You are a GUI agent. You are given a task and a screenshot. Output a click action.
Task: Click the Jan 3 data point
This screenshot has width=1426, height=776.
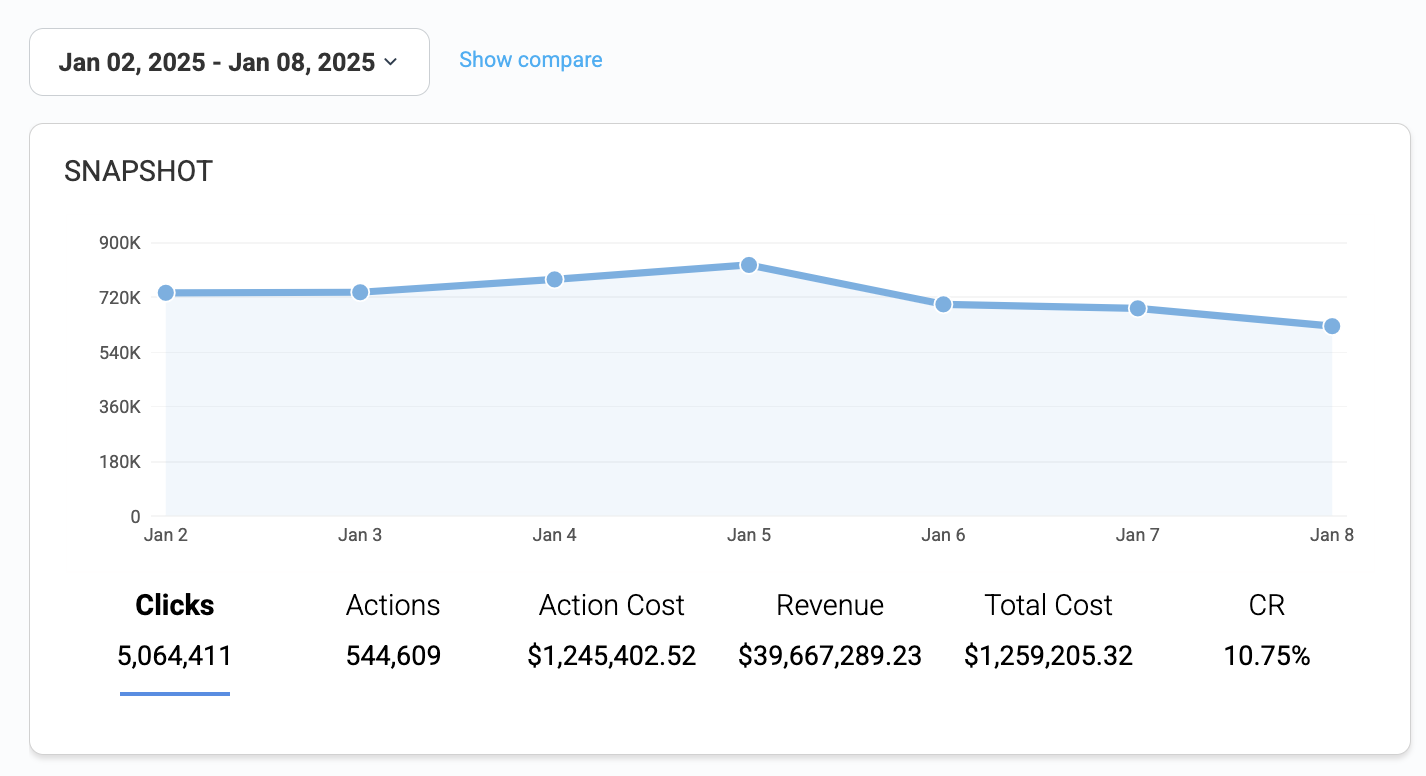360,292
